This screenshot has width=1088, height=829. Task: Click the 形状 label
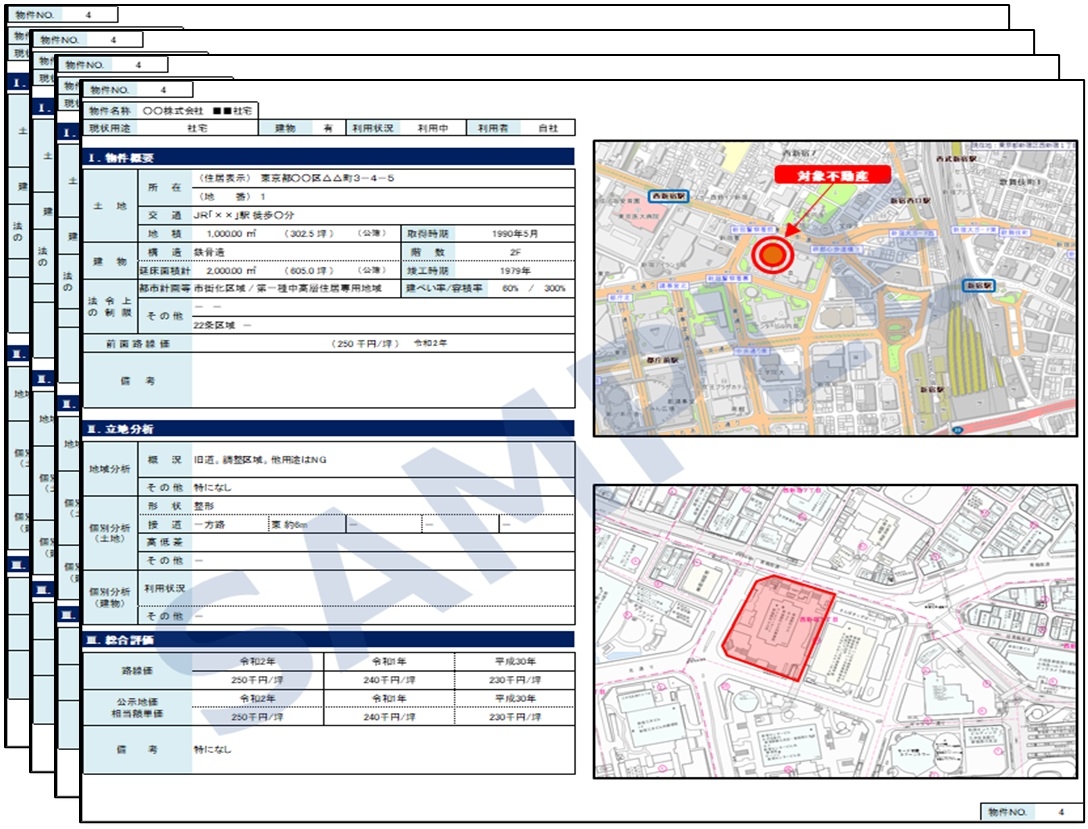pyautogui.click(x=164, y=506)
